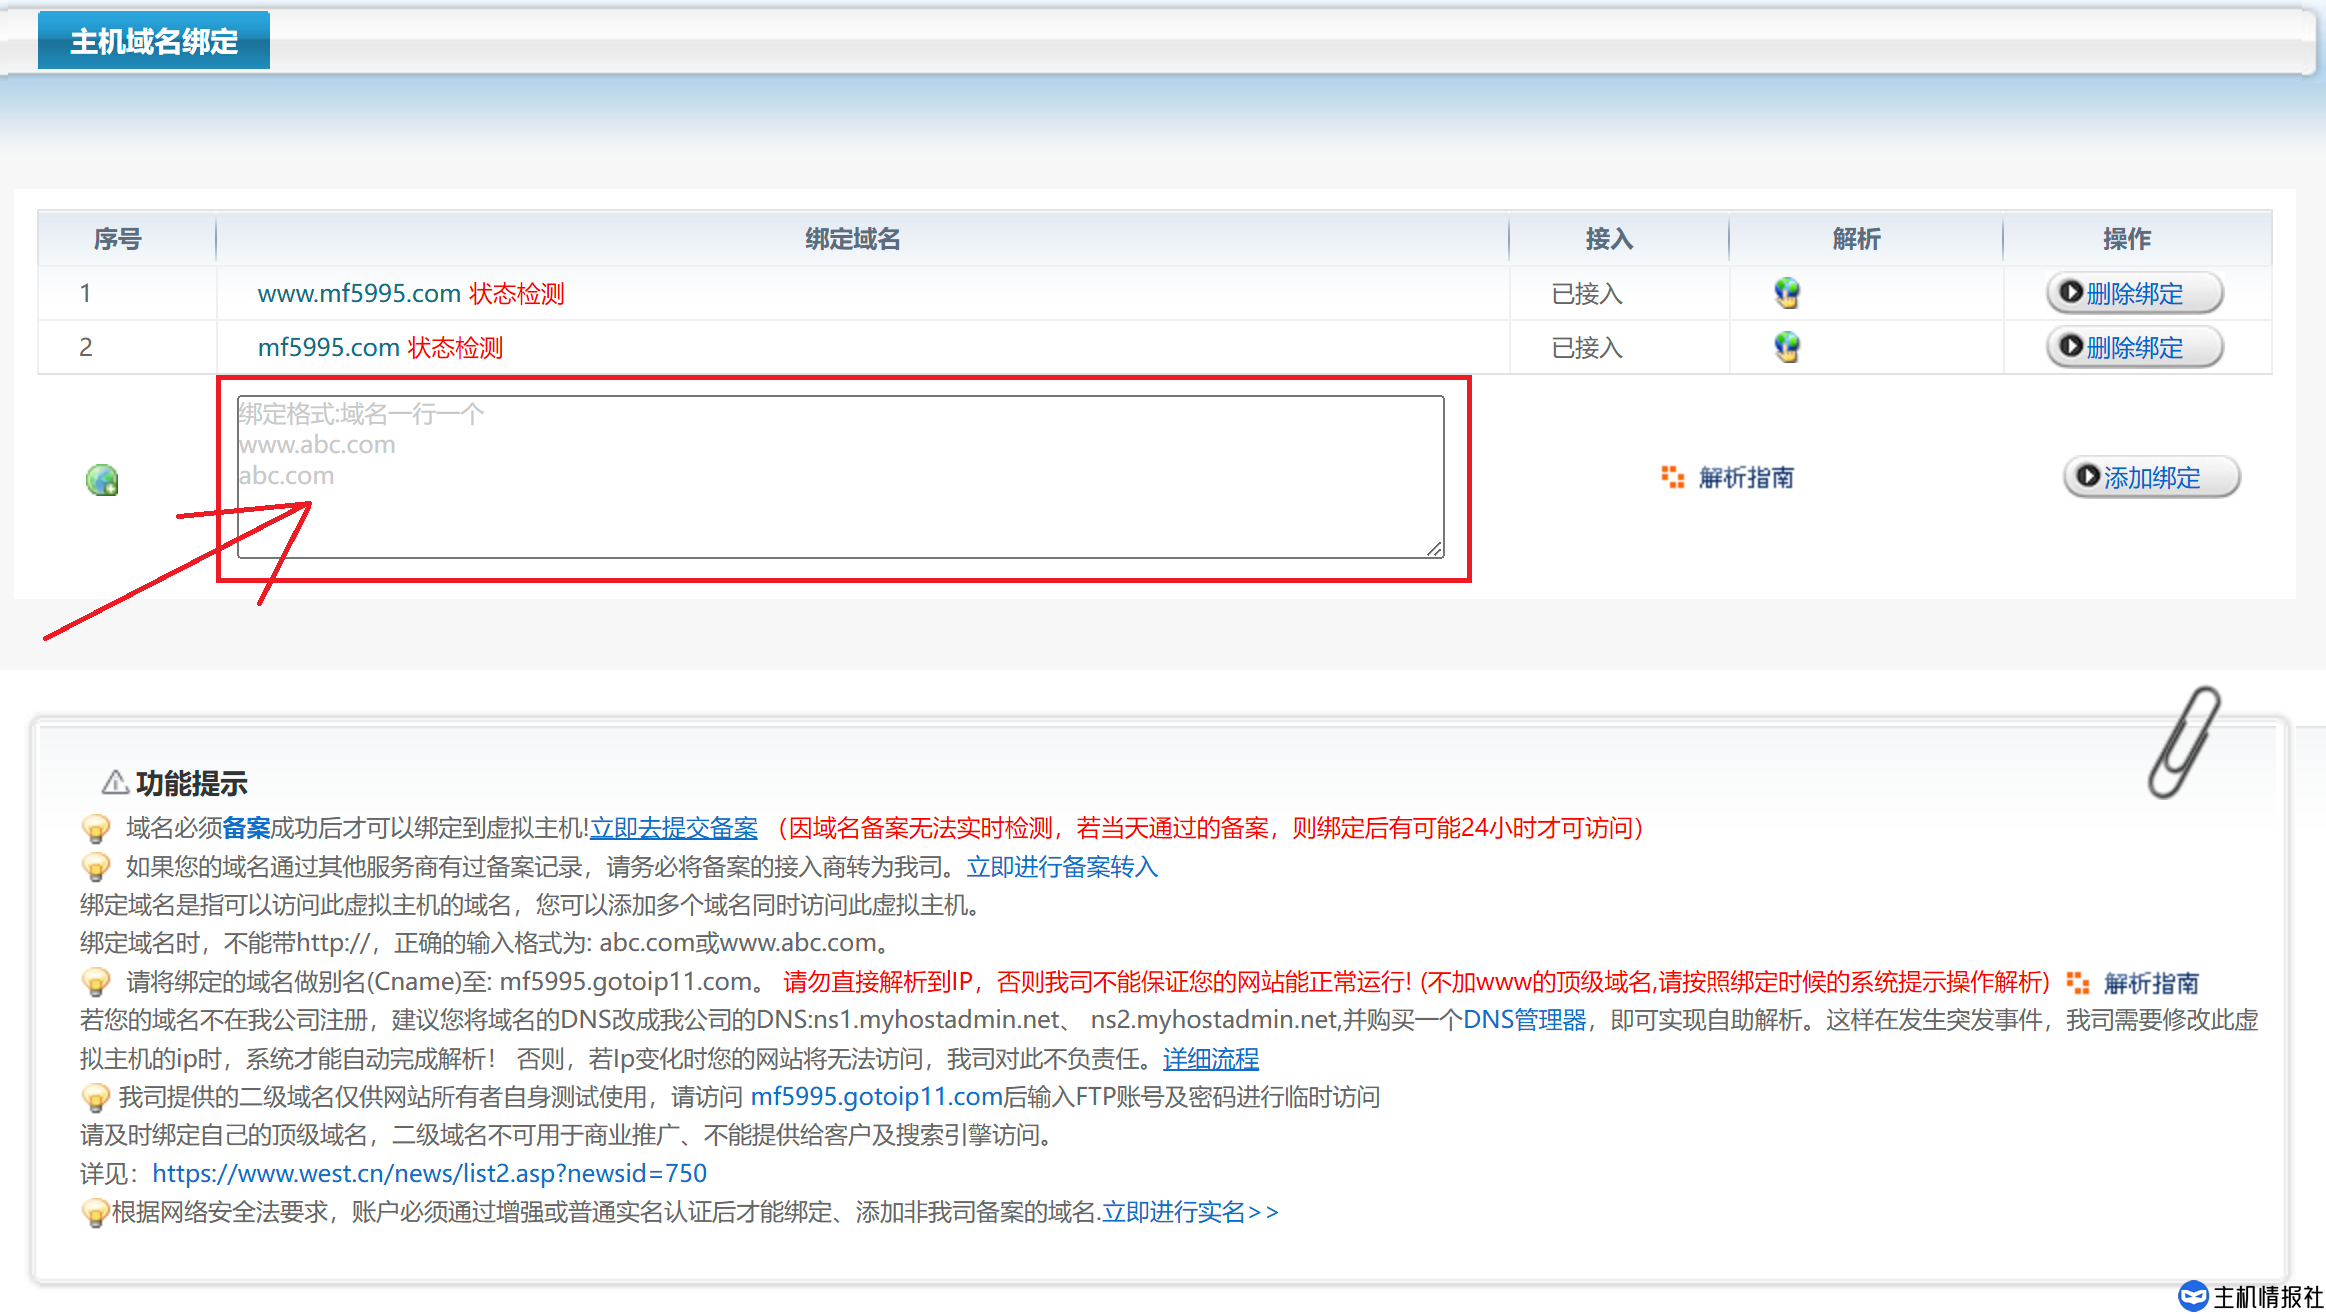2326x1314 pixels.
Task: Click the first lightbulb tip icon
Action: click(95, 829)
